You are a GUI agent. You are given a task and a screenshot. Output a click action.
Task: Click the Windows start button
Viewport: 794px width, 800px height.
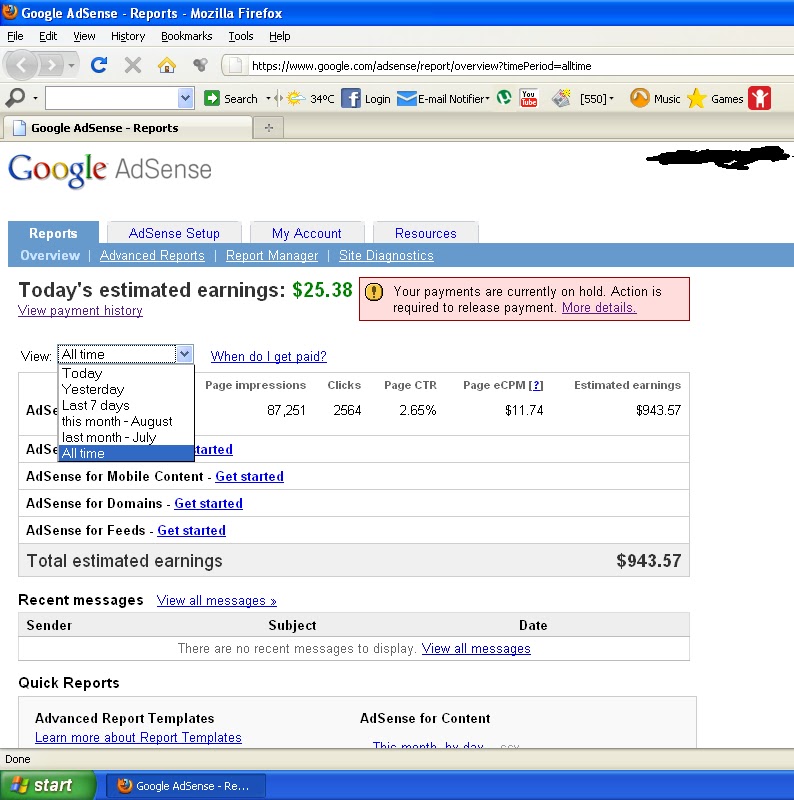pyautogui.click(x=48, y=785)
